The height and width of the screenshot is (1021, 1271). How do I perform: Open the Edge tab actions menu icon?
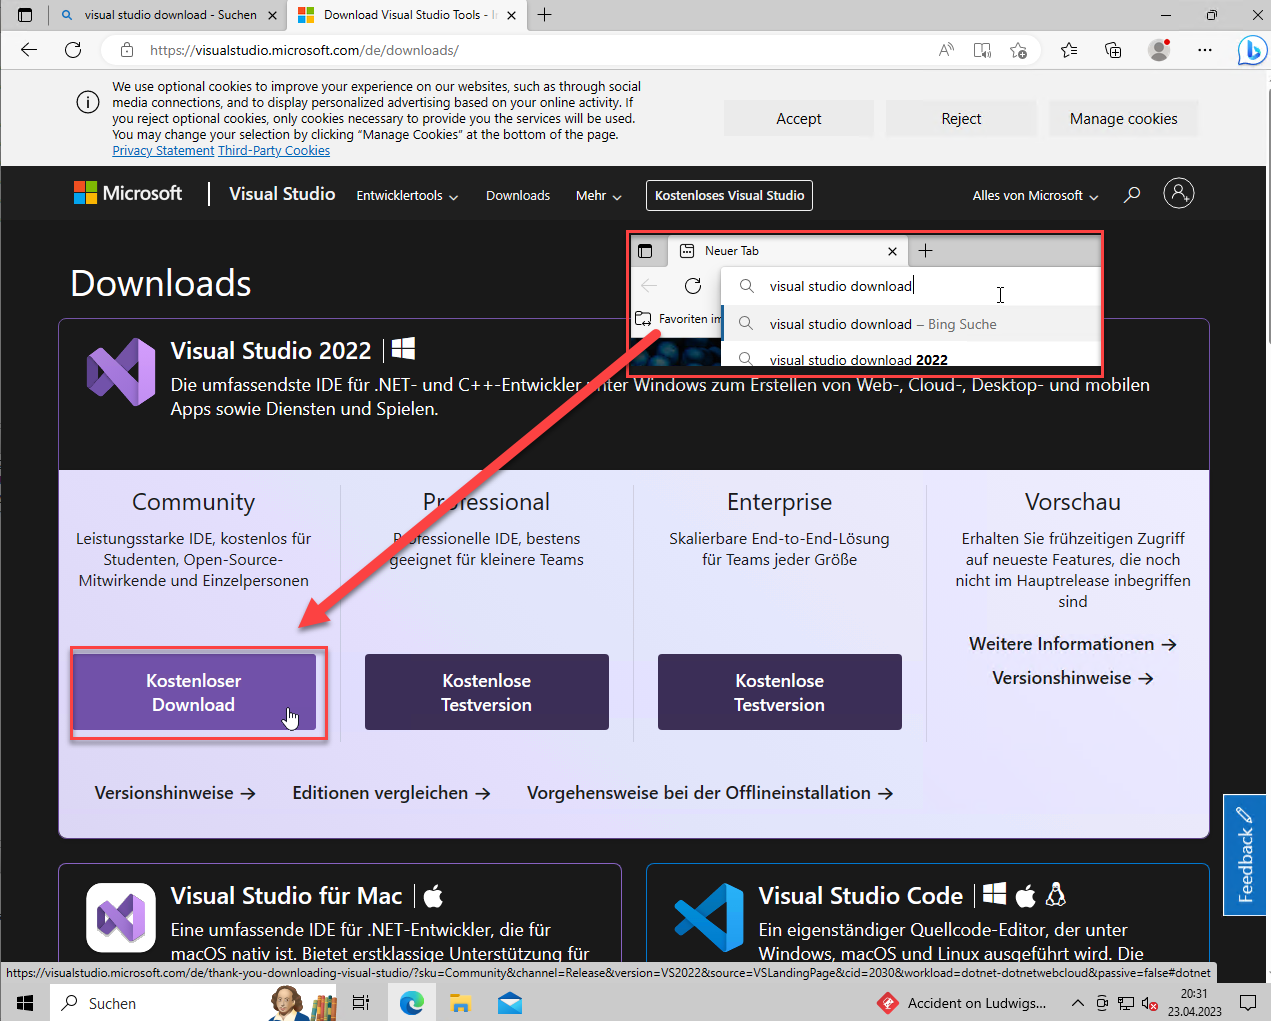(x=25, y=15)
